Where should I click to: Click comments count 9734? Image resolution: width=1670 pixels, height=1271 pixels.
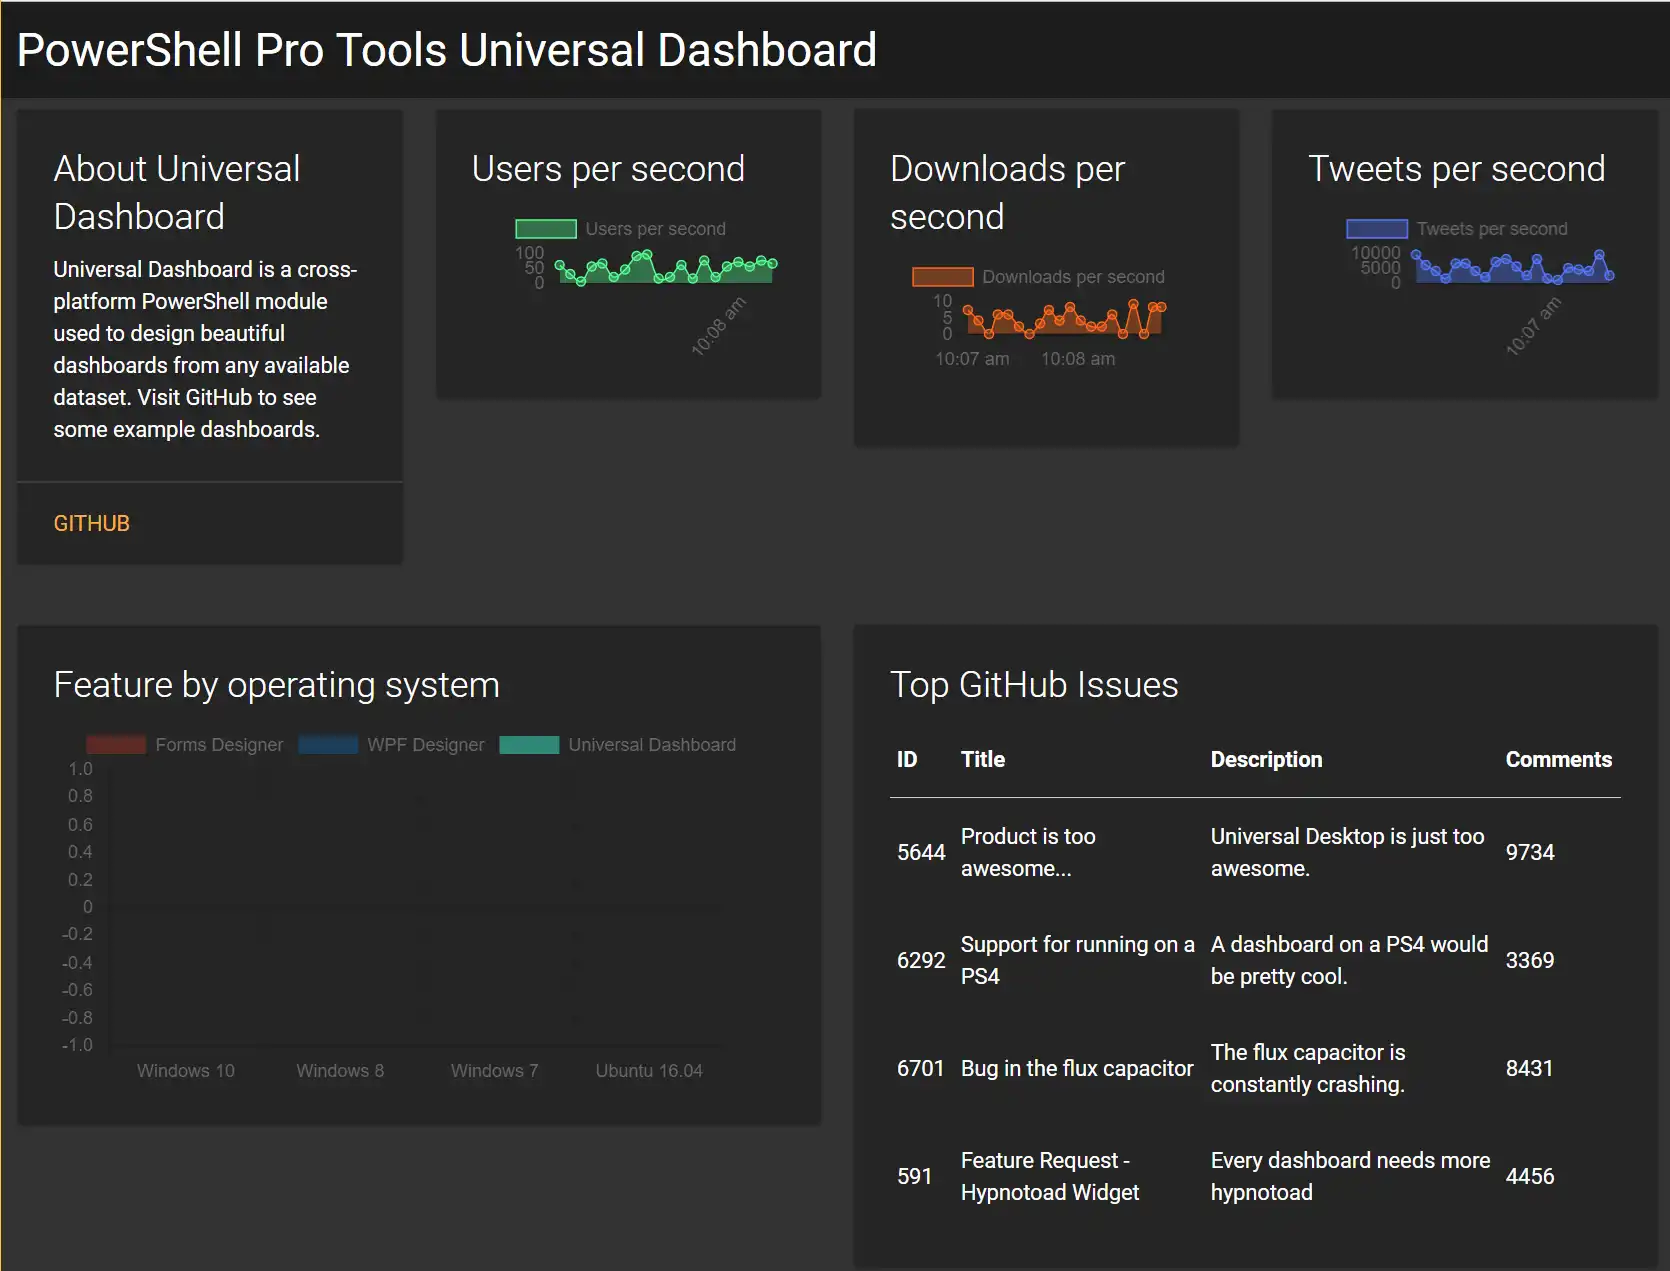1530,852
